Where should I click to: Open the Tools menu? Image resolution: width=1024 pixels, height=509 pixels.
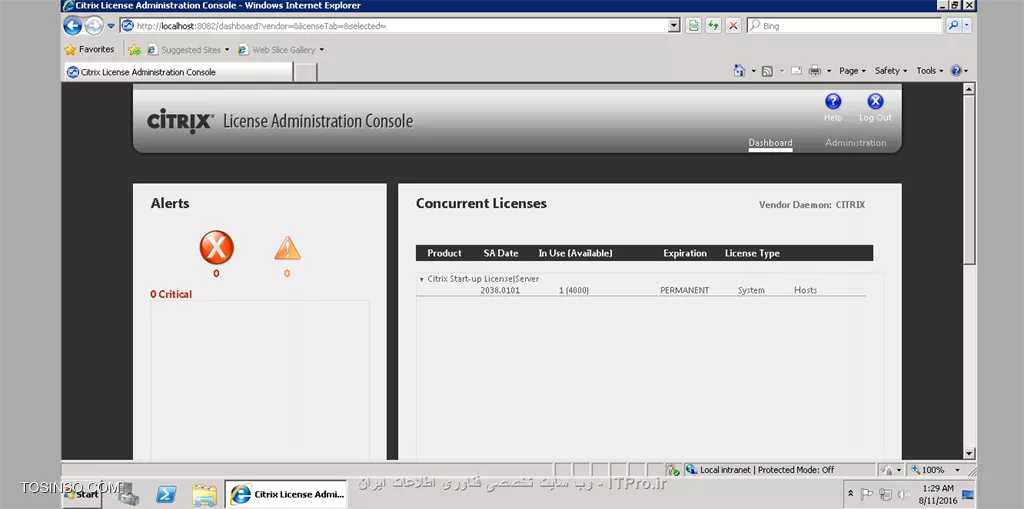pos(929,71)
